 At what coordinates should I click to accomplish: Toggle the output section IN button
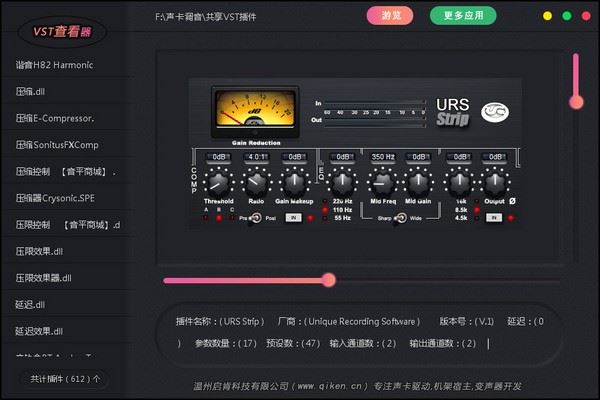(x=494, y=216)
